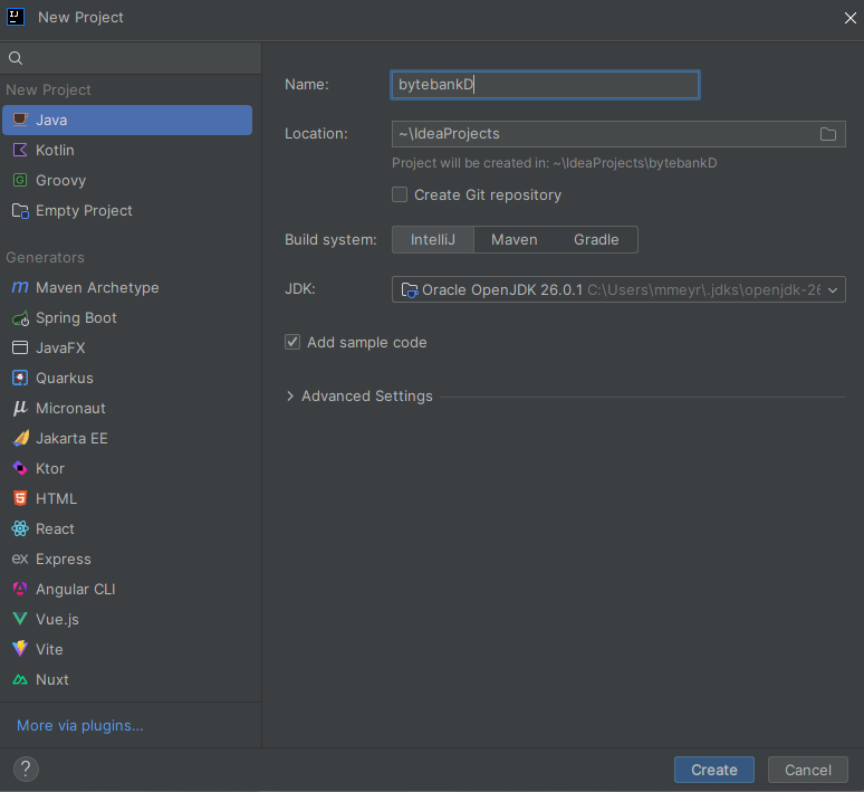Click the Jakarta EE sail icon
This screenshot has height=792, width=864.
[20, 438]
